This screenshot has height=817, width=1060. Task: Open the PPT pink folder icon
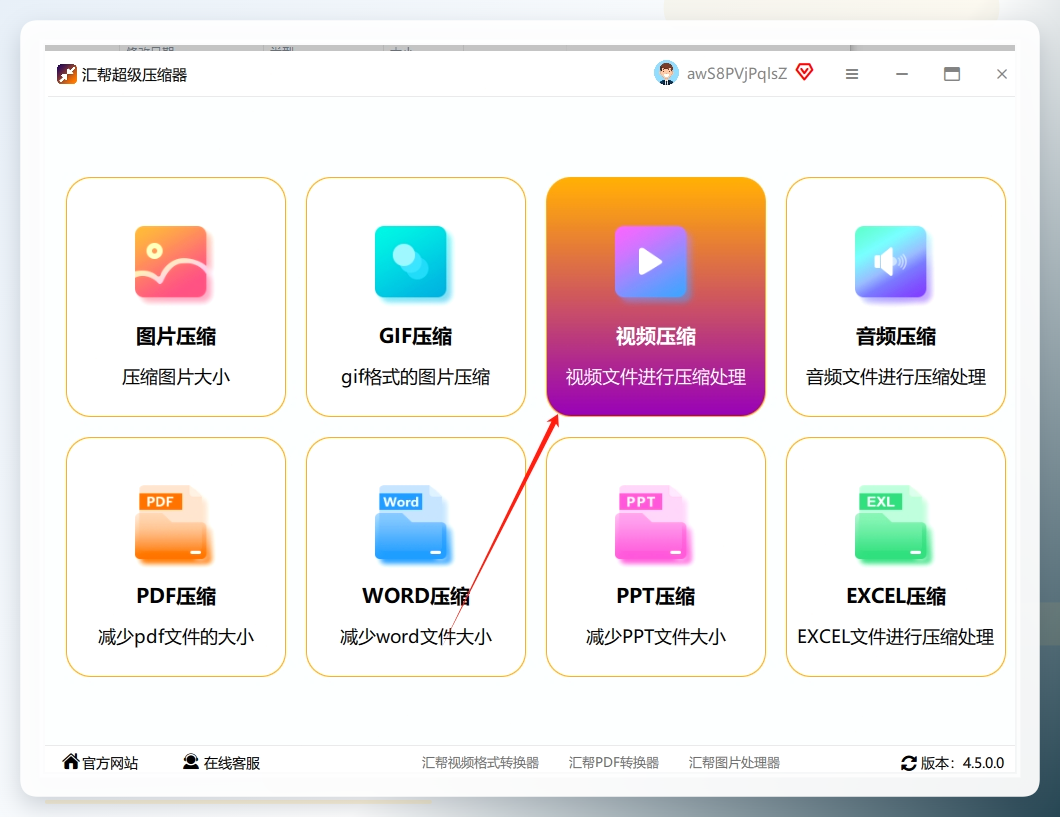(x=651, y=523)
